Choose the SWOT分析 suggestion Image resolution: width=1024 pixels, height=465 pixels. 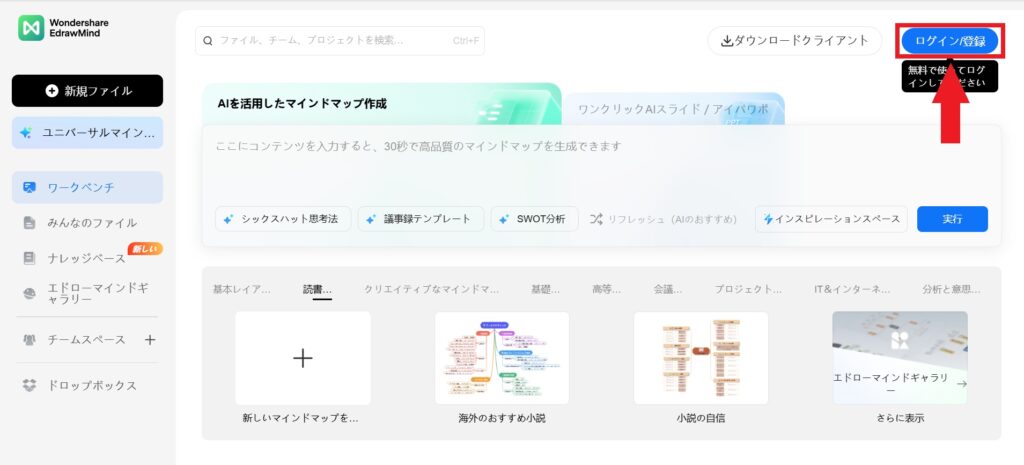[x=534, y=219]
